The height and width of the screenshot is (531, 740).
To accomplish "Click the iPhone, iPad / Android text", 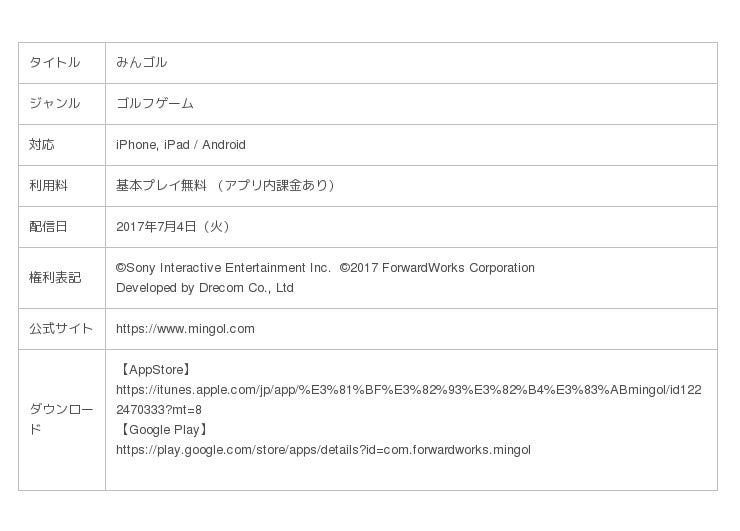I will (x=180, y=145).
